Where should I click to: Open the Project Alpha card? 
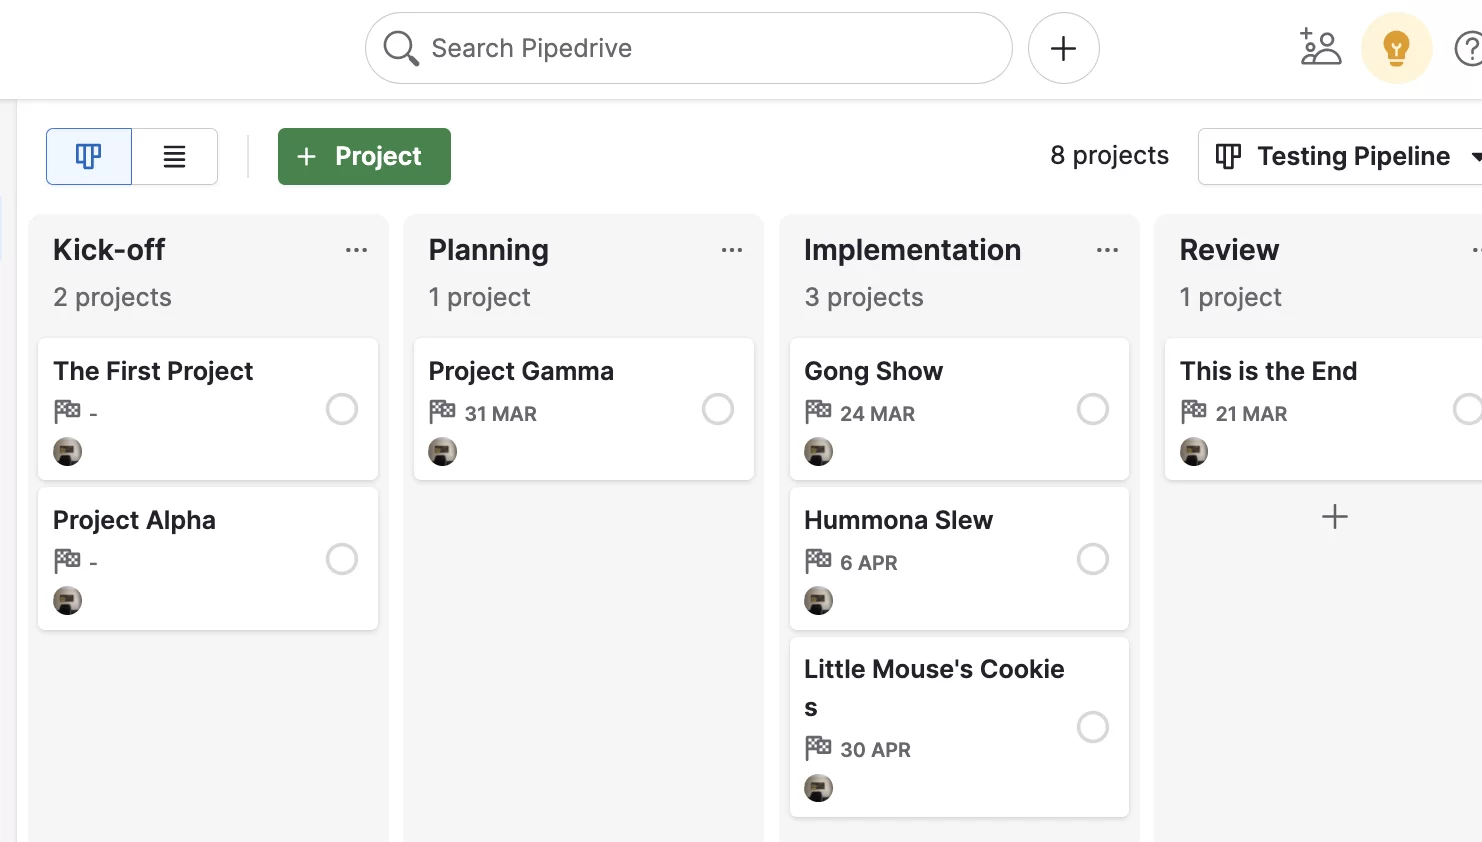point(208,559)
